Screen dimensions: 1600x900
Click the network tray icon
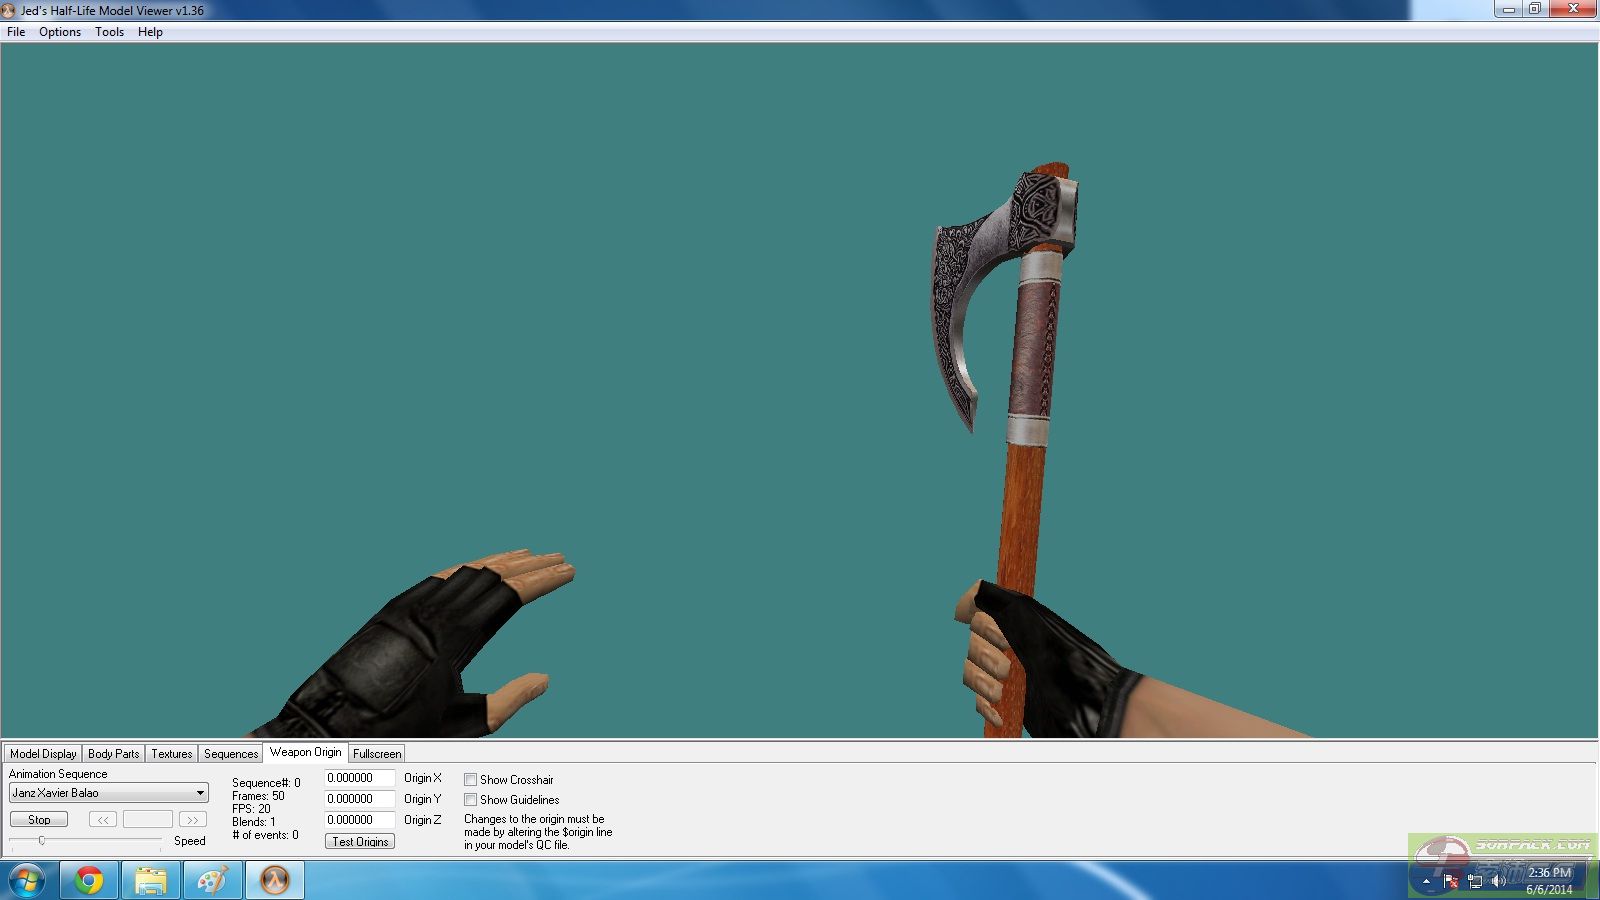click(1475, 881)
